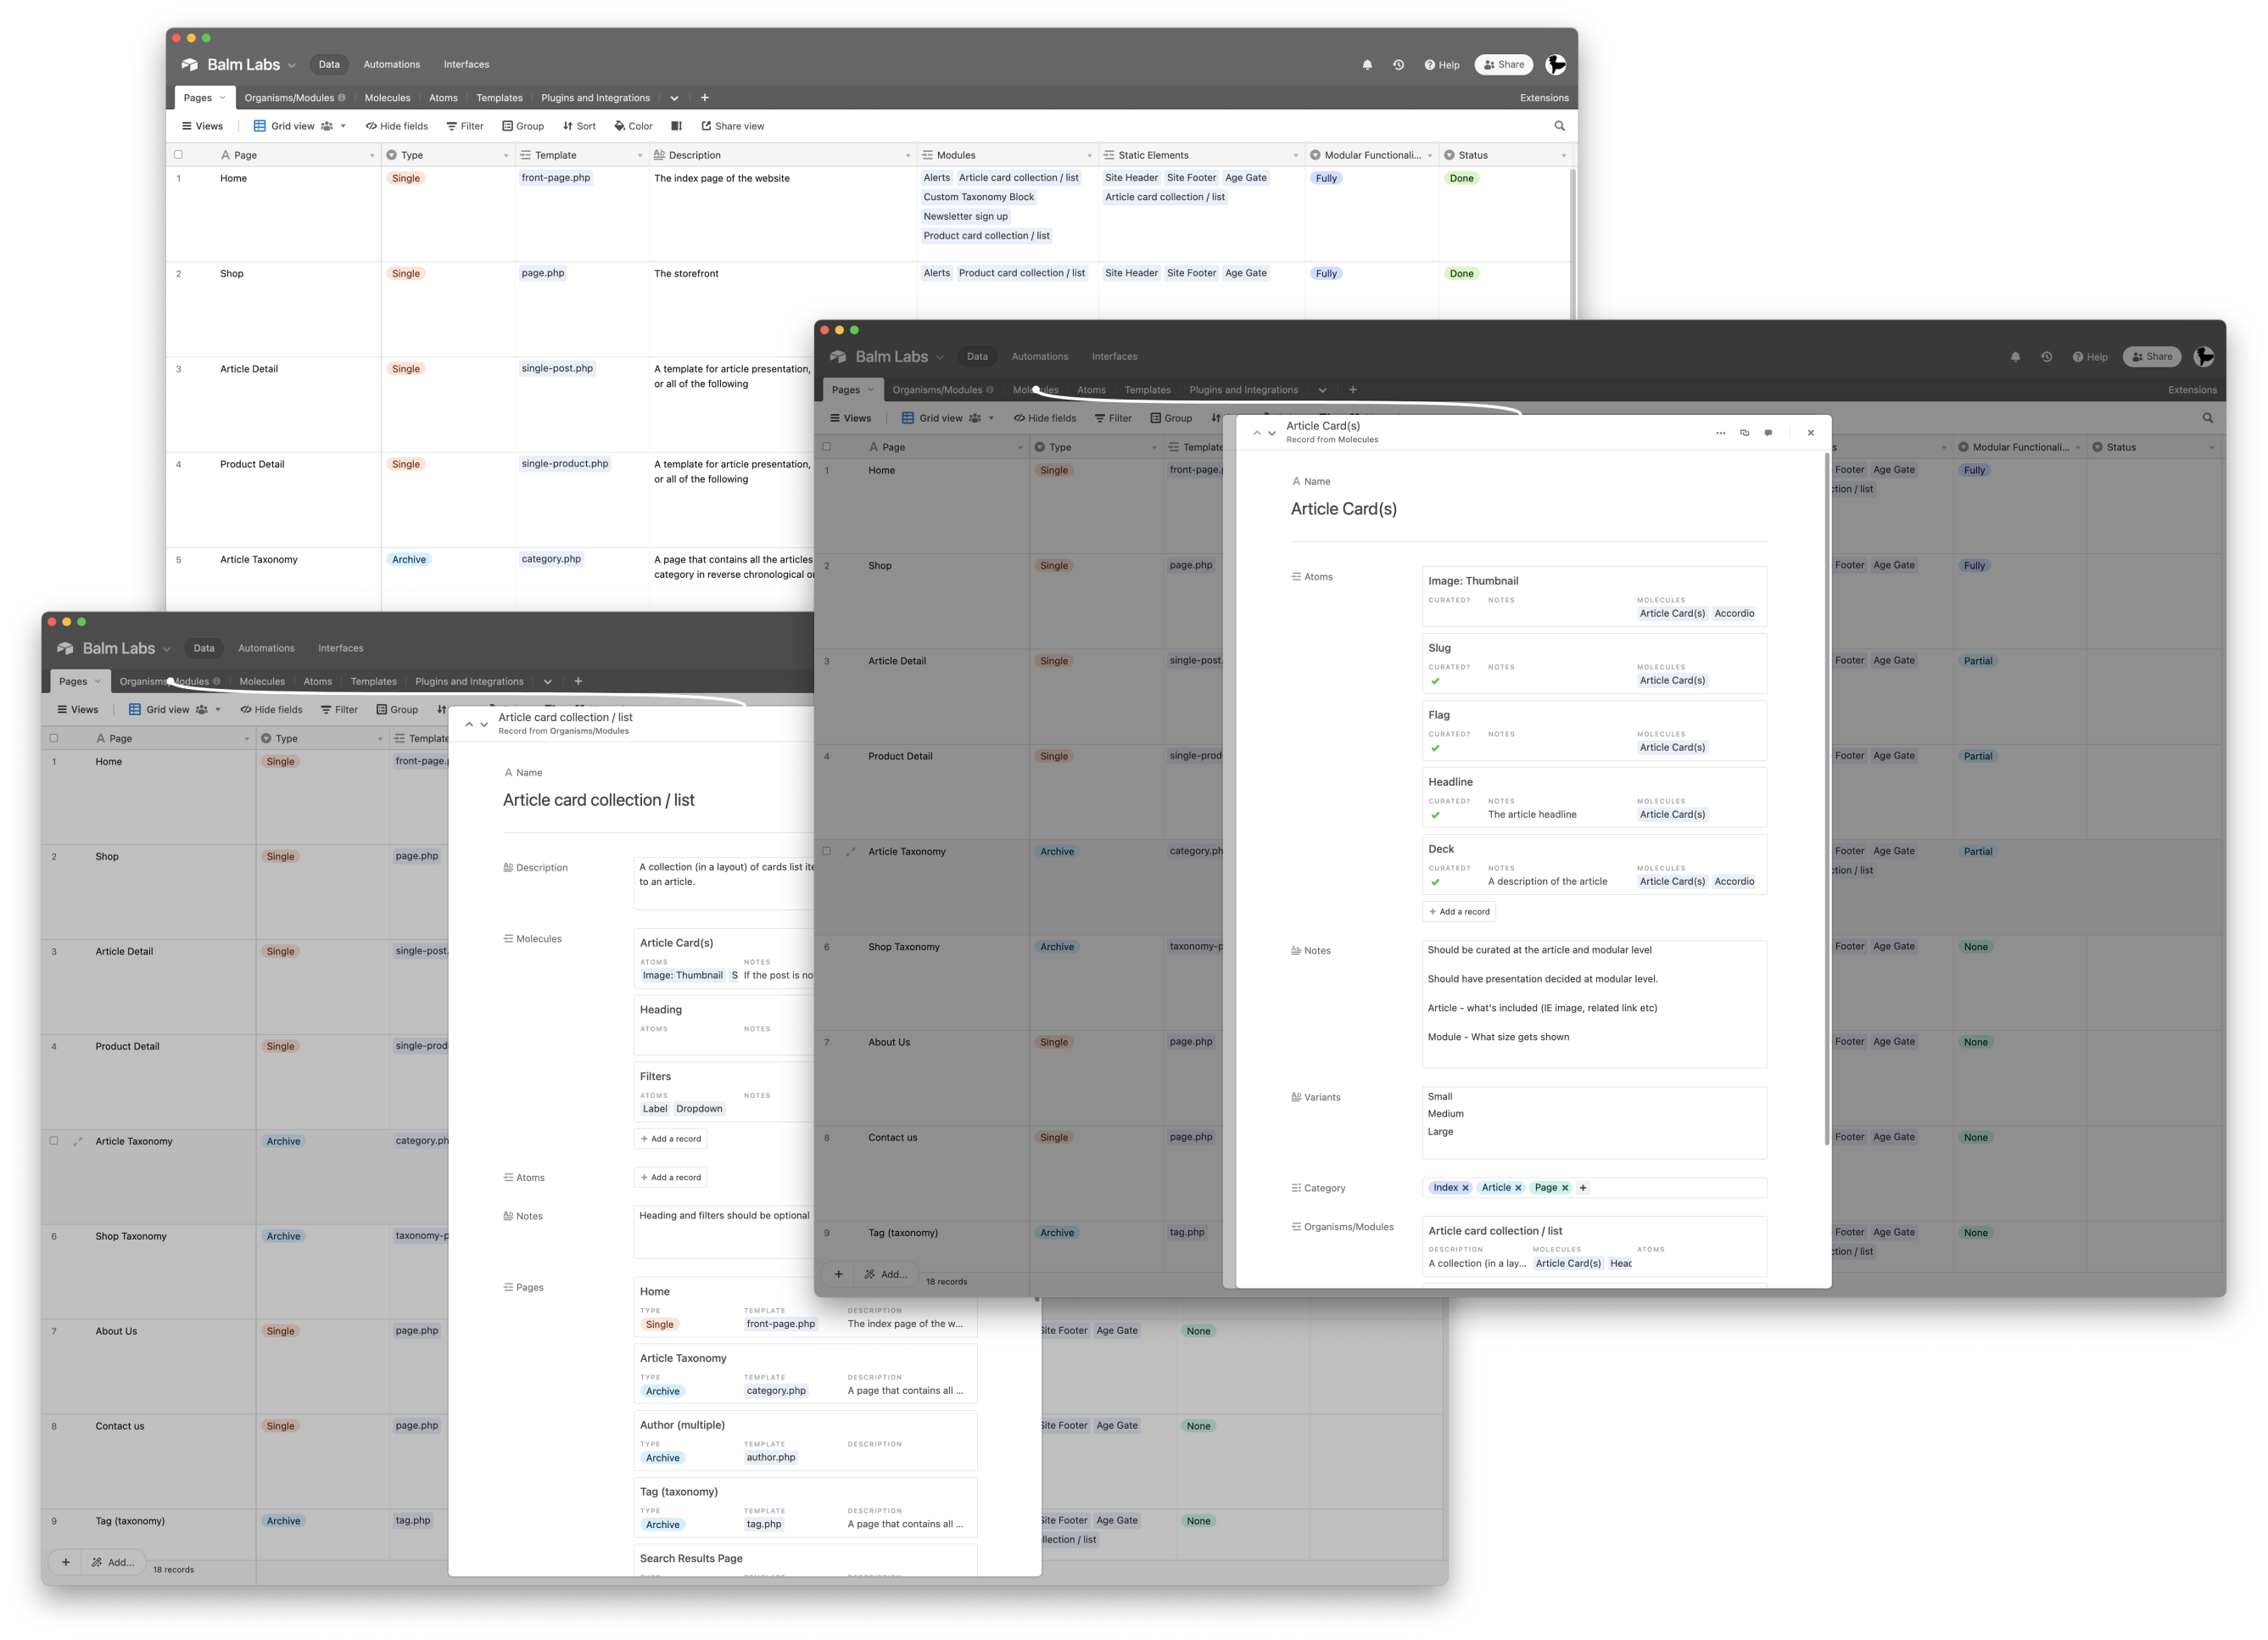Open the Headline linked atom card
The height and width of the screenshot is (1640, 2268).
pos(1594,798)
